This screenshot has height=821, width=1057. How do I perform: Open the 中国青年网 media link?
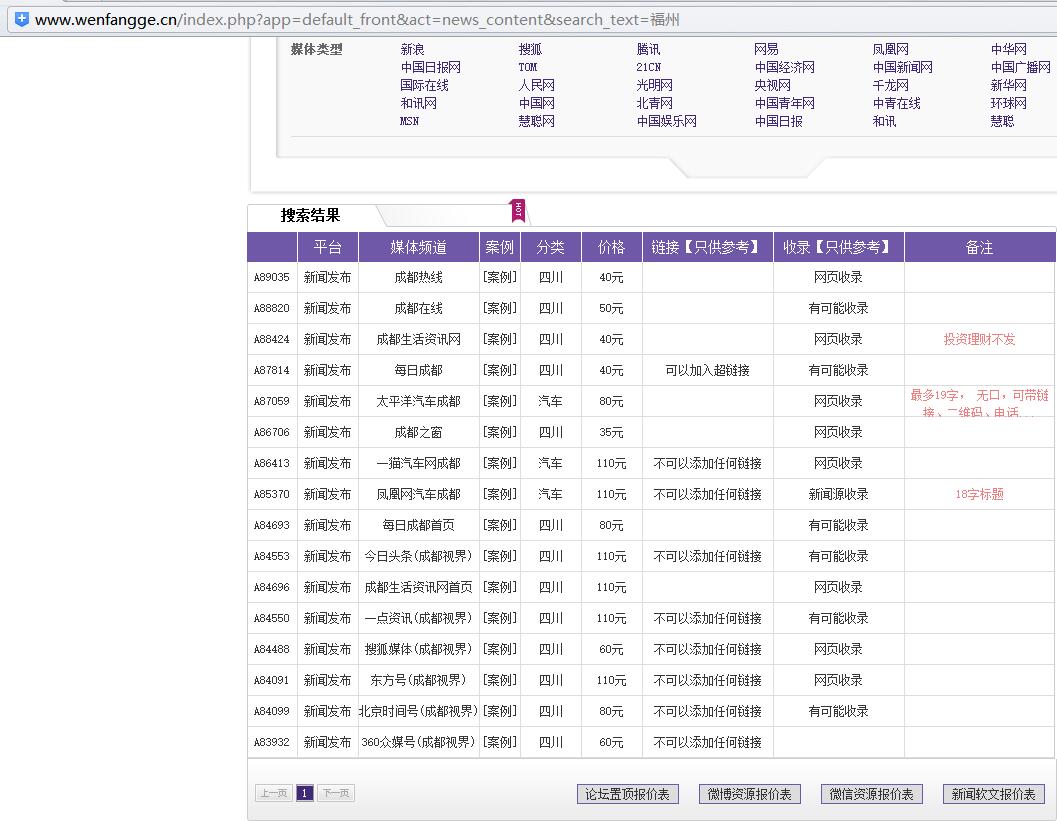click(785, 103)
